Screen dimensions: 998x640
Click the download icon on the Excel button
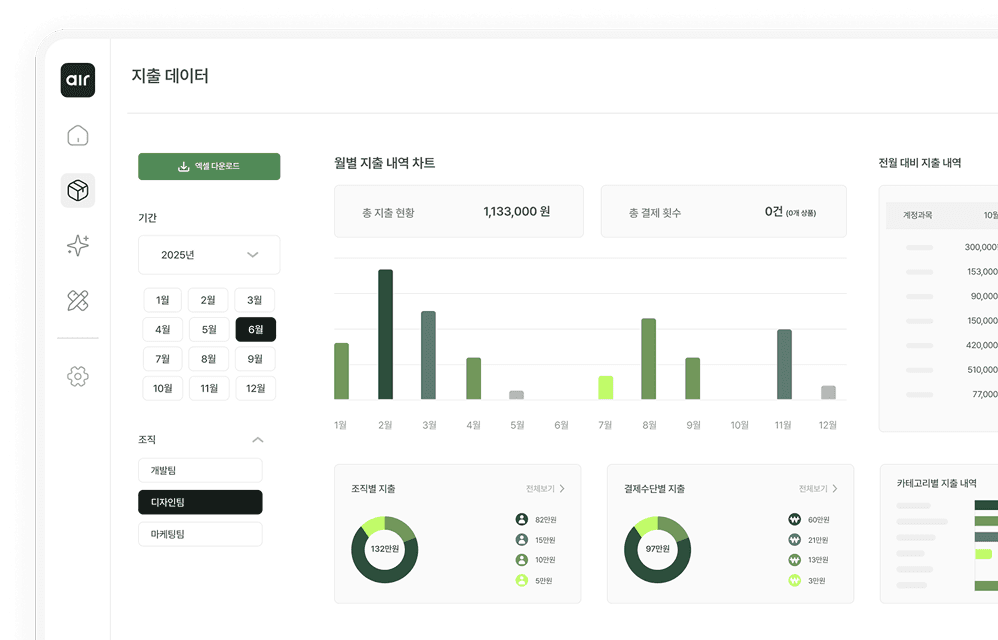(183, 166)
